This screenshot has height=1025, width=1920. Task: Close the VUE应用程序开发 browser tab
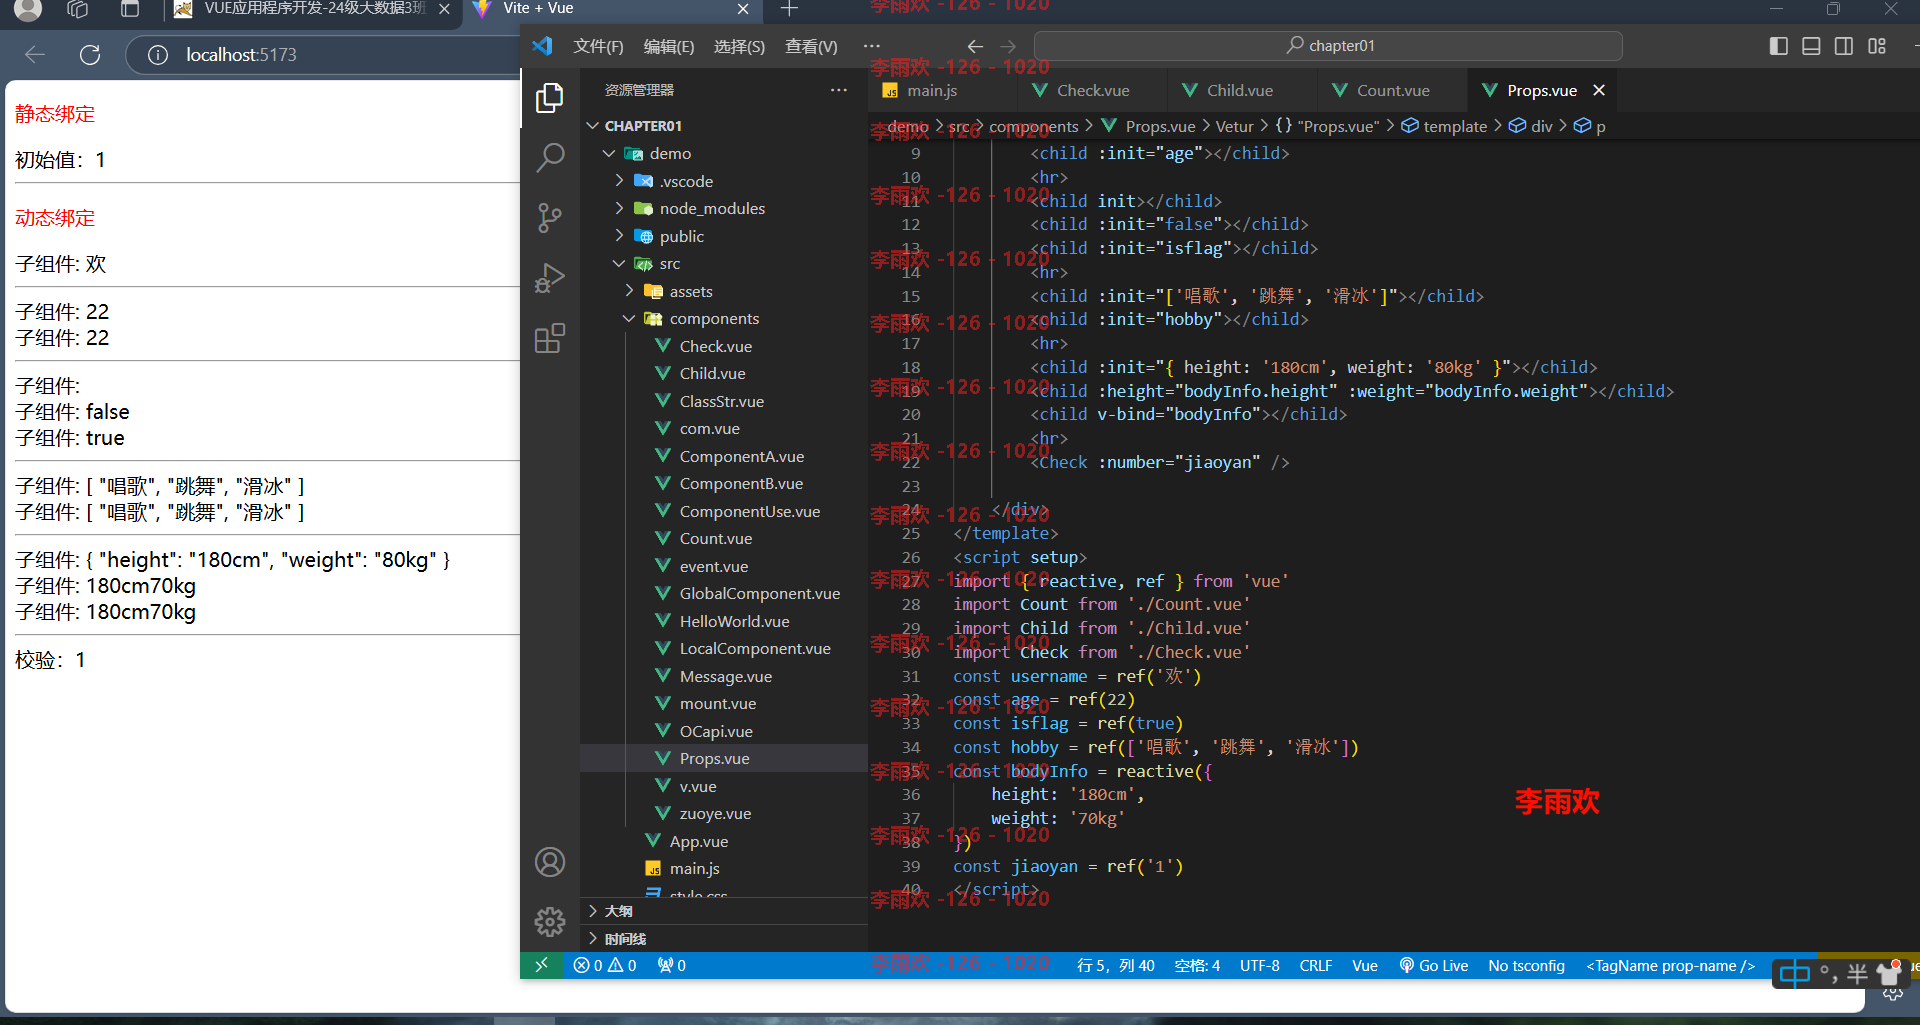pos(444,9)
